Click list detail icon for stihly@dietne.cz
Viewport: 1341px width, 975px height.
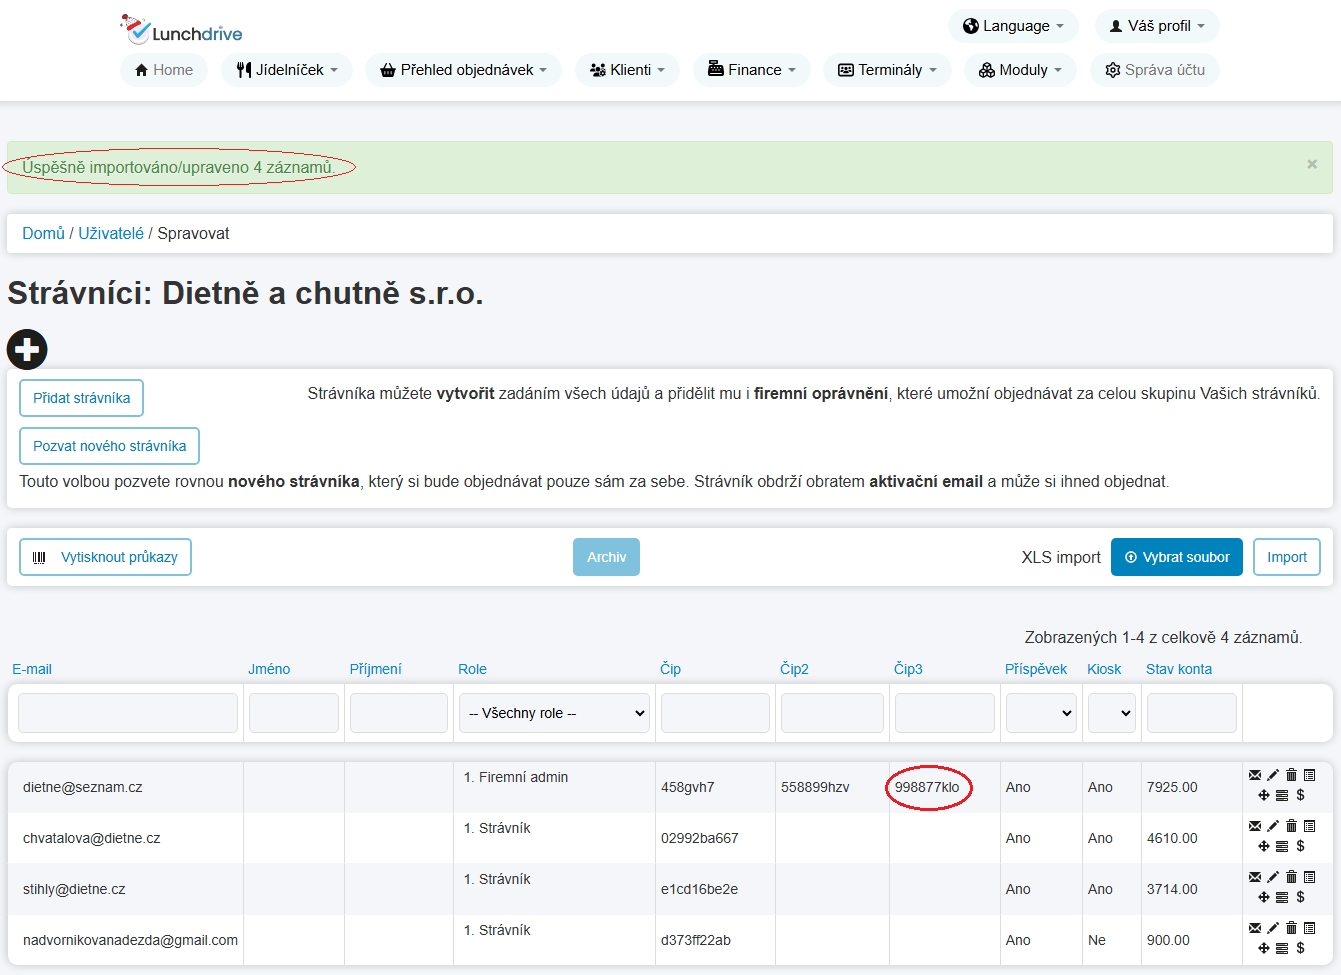point(1309,877)
